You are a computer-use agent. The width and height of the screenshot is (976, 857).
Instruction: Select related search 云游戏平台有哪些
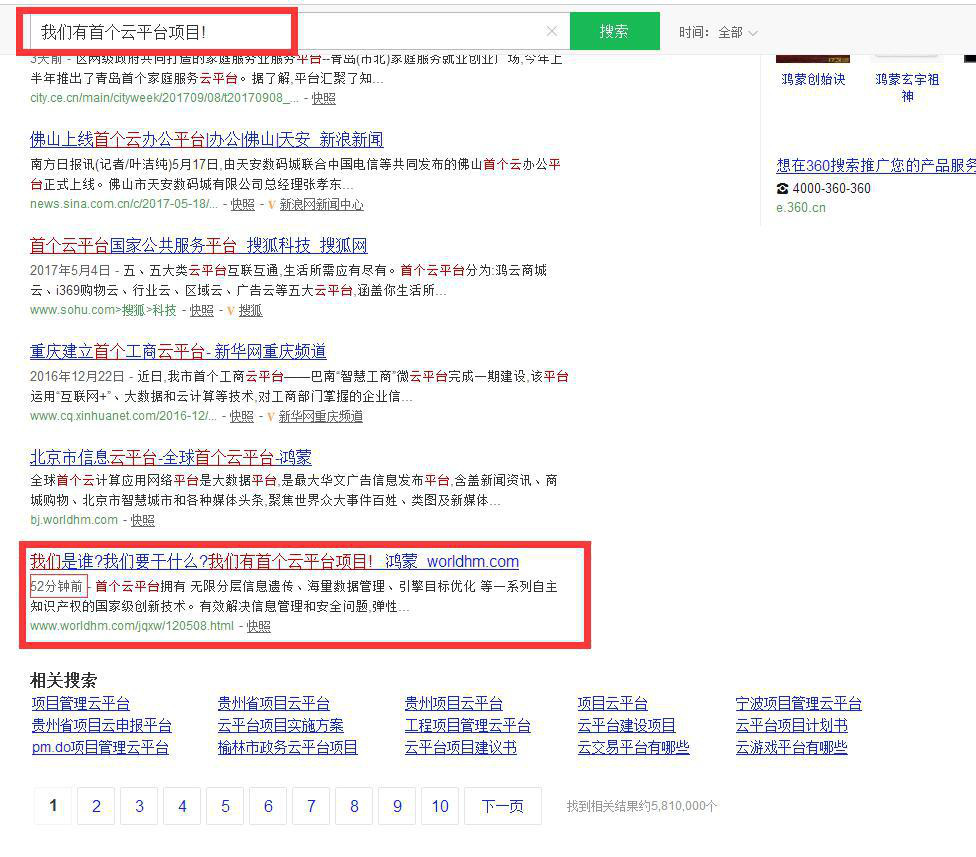[x=791, y=747]
